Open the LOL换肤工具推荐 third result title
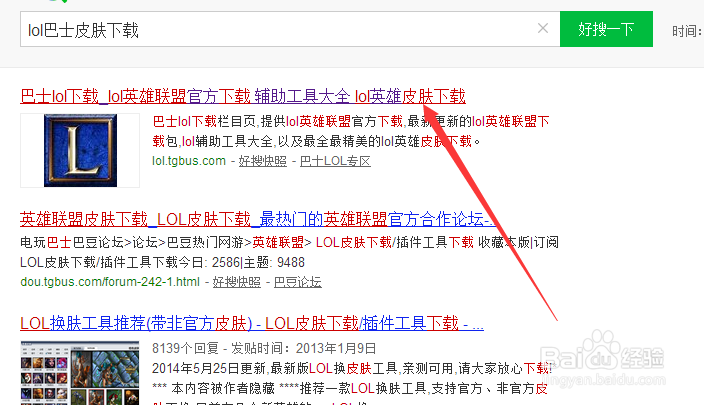Viewport: 704px width, 405px height. pyautogui.click(x=252, y=323)
